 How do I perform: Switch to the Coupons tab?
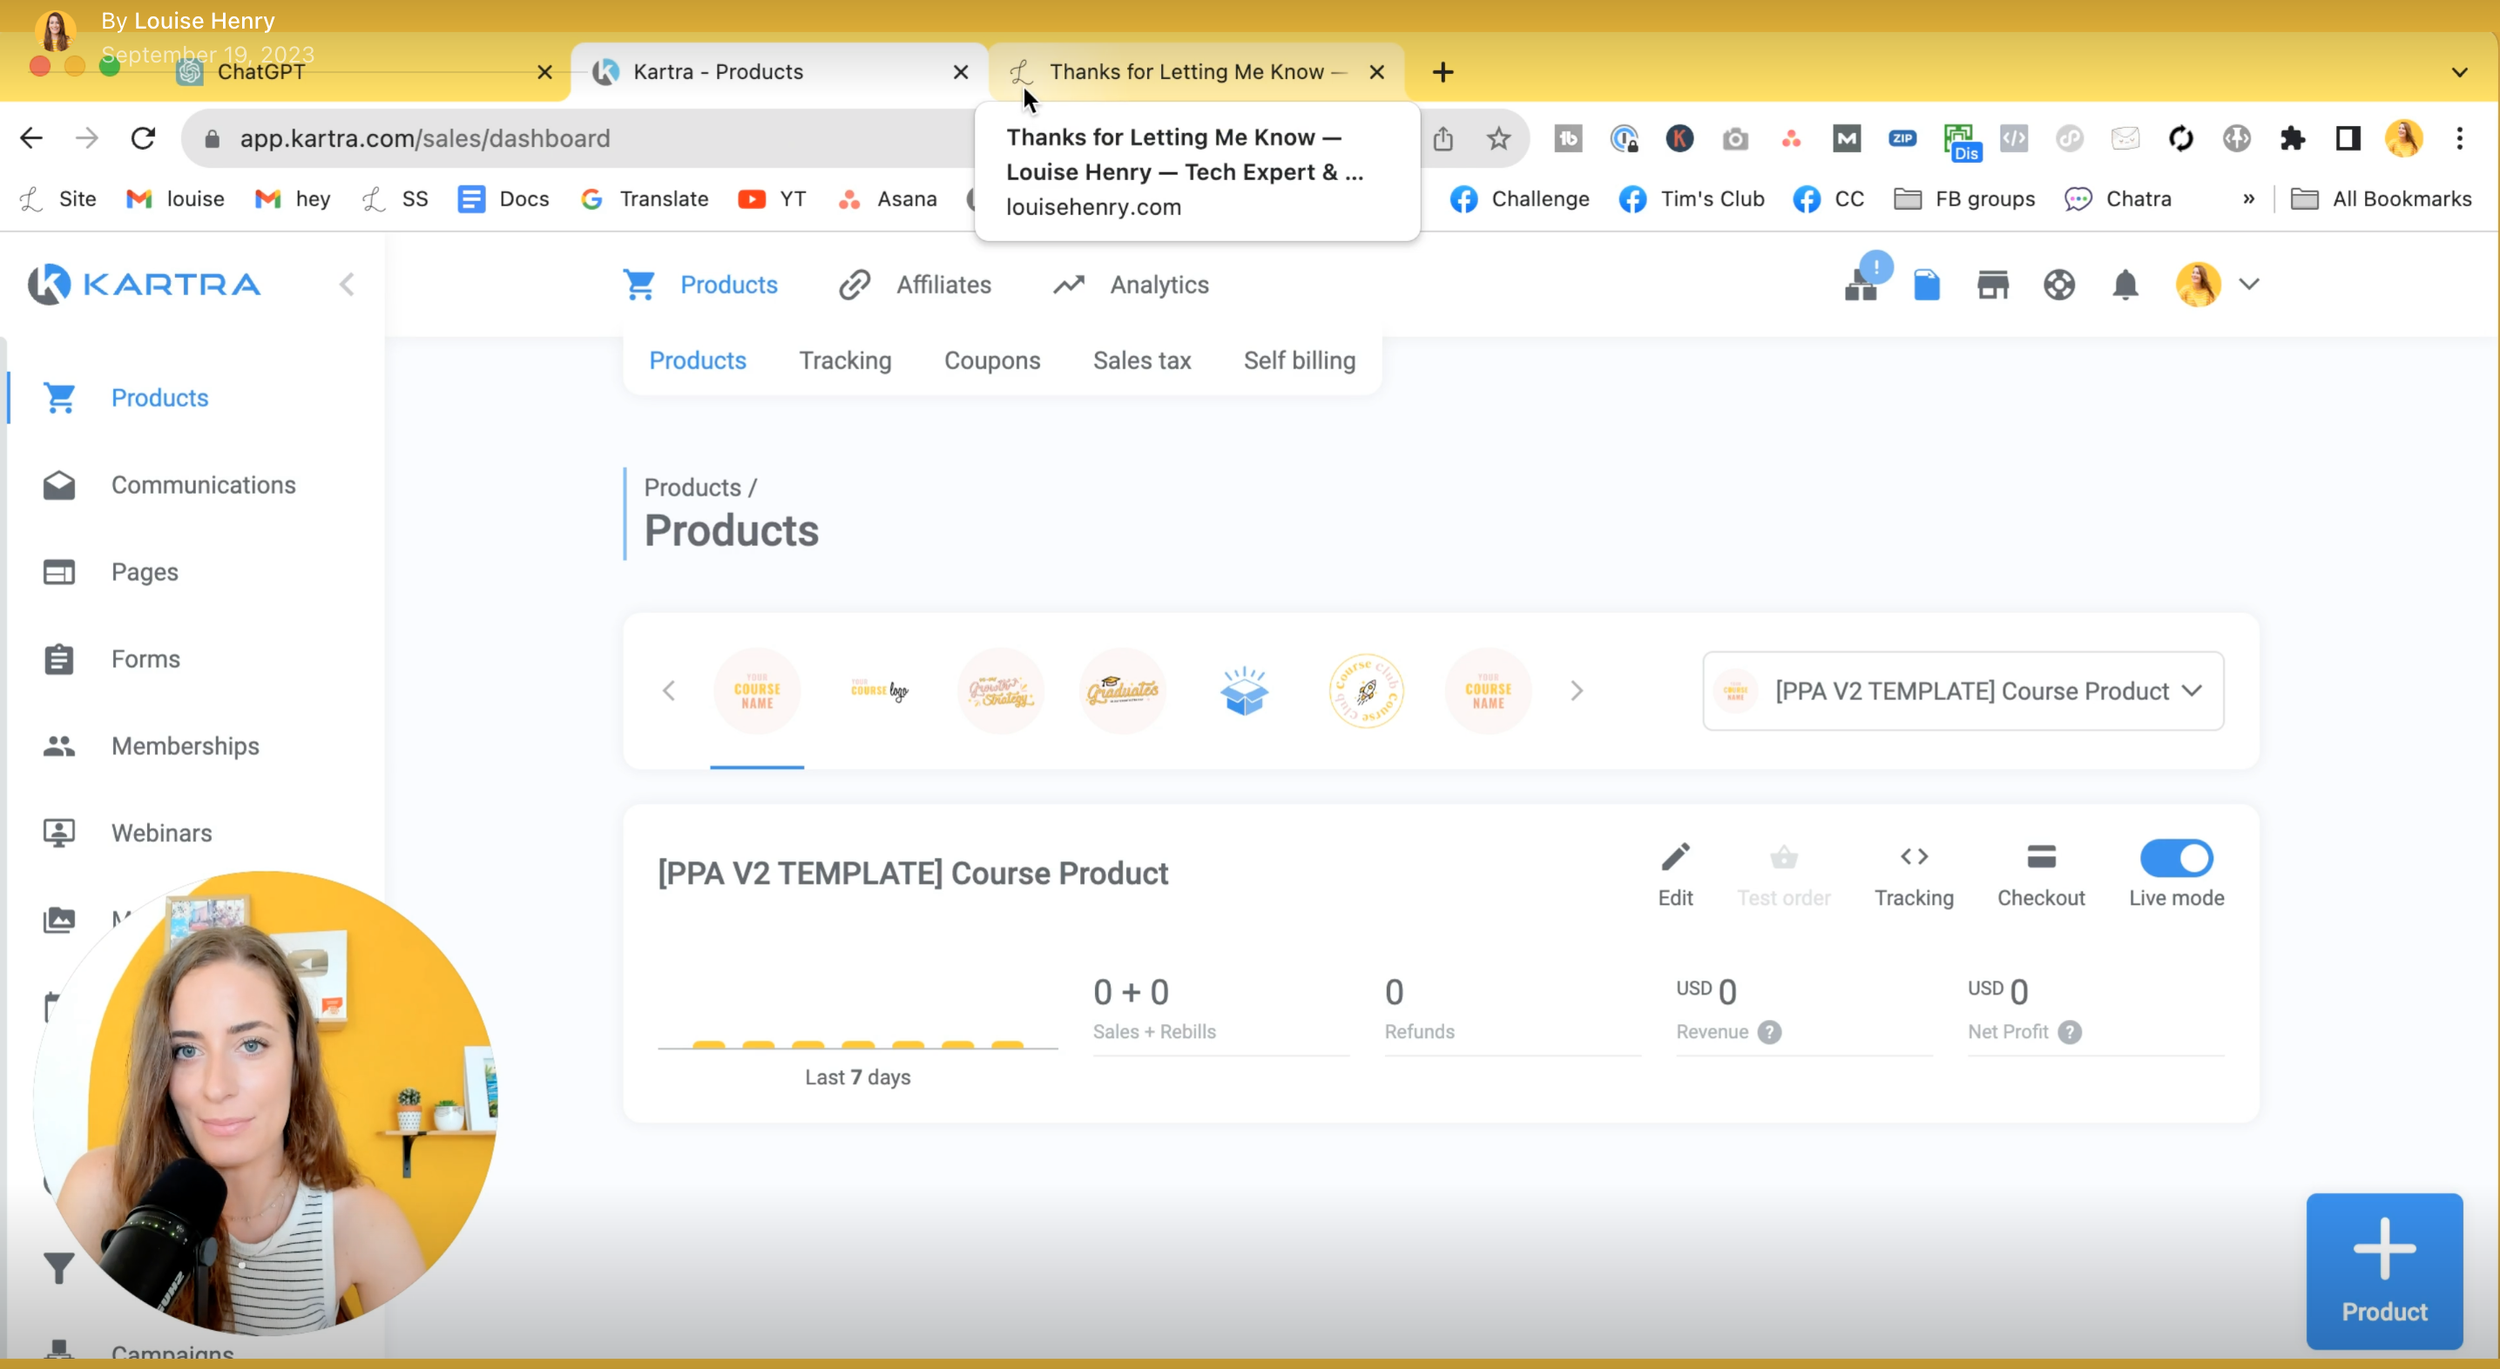(991, 361)
